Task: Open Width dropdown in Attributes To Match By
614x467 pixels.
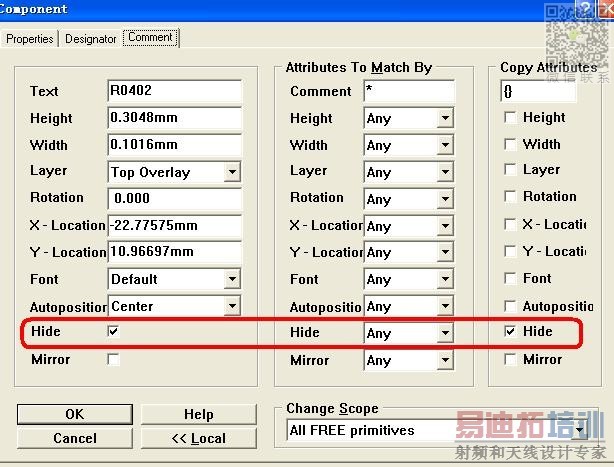Action: 409,145
